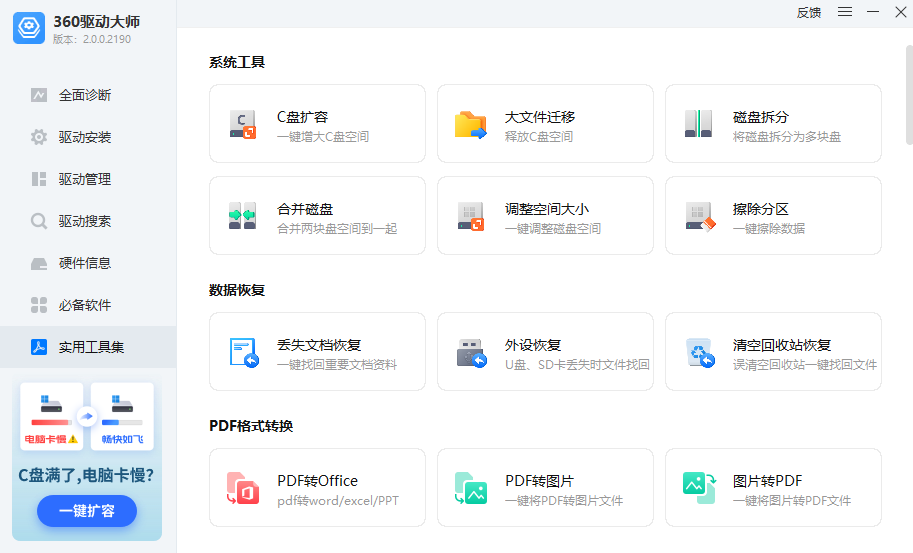Open 图片转PDF title
Viewport: 913px width, 553px height.
pos(767,481)
